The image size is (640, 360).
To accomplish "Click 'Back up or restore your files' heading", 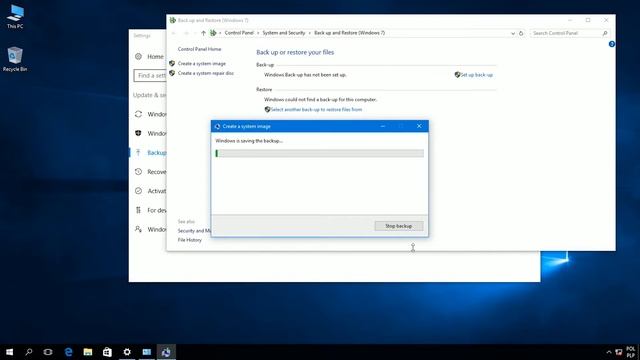I will pos(295,52).
